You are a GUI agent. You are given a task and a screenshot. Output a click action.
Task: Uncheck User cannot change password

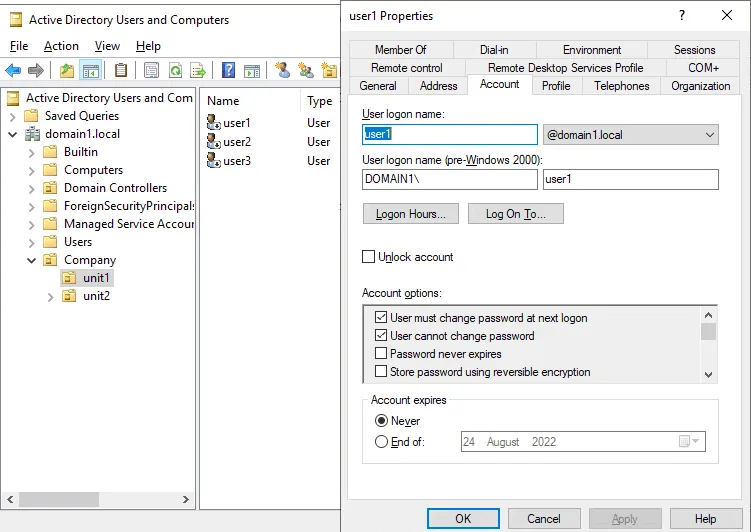pos(381,336)
